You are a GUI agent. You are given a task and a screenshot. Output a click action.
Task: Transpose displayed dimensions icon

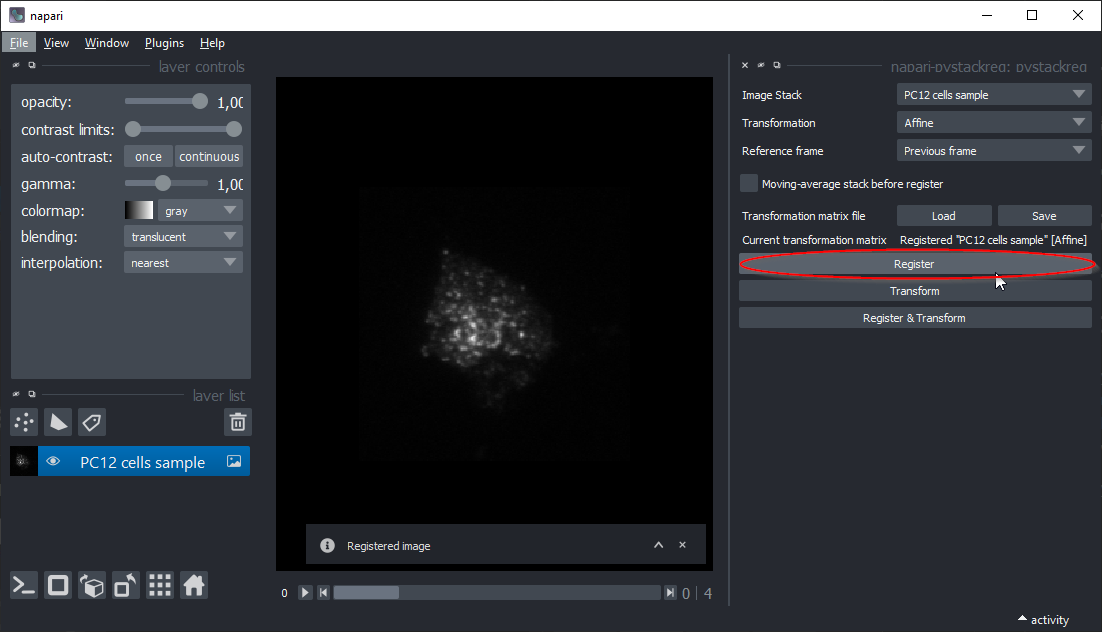[x=126, y=586]
